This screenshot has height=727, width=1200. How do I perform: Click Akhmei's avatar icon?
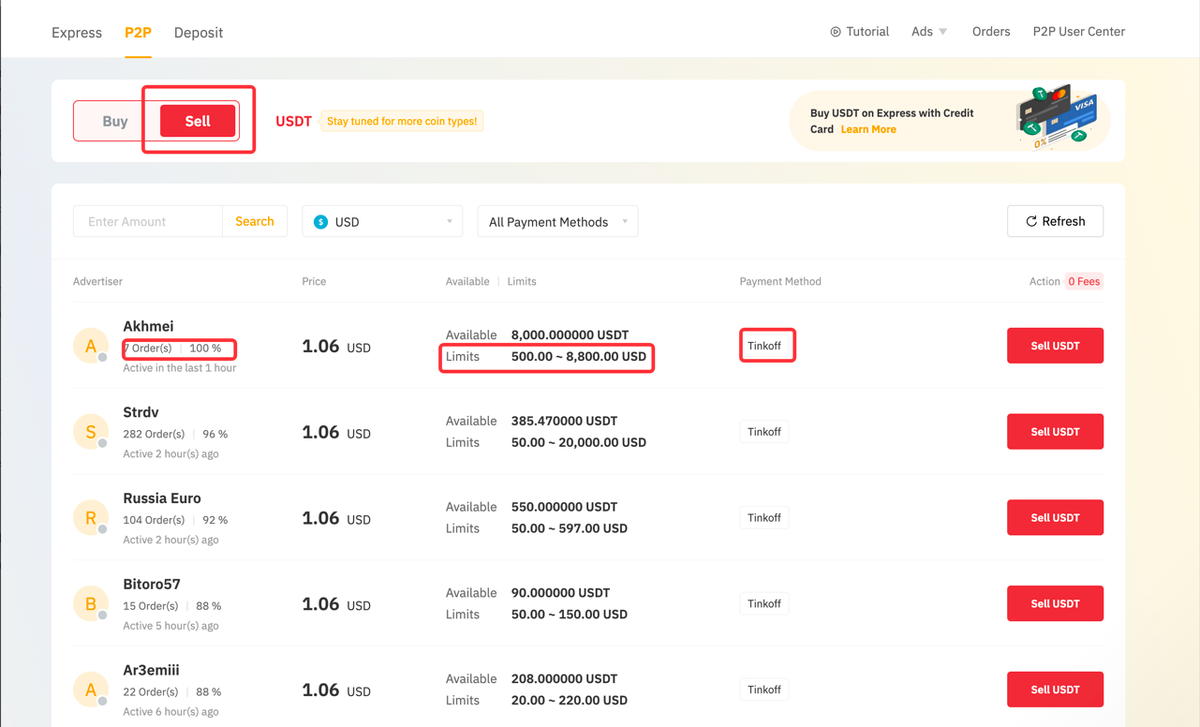tap(91, 346)
